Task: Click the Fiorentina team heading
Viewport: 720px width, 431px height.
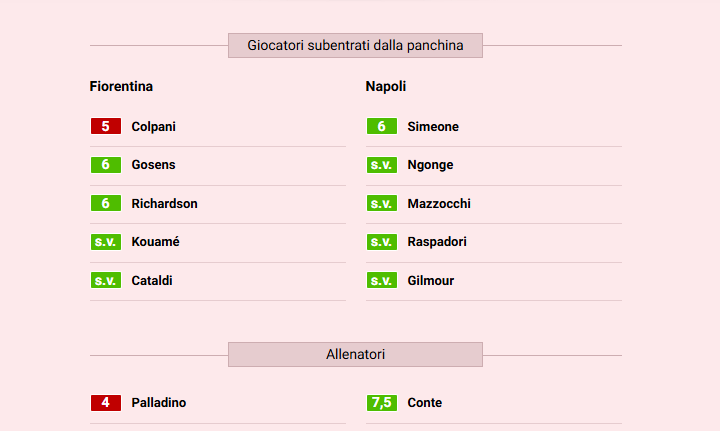Action: pos(121,86)
